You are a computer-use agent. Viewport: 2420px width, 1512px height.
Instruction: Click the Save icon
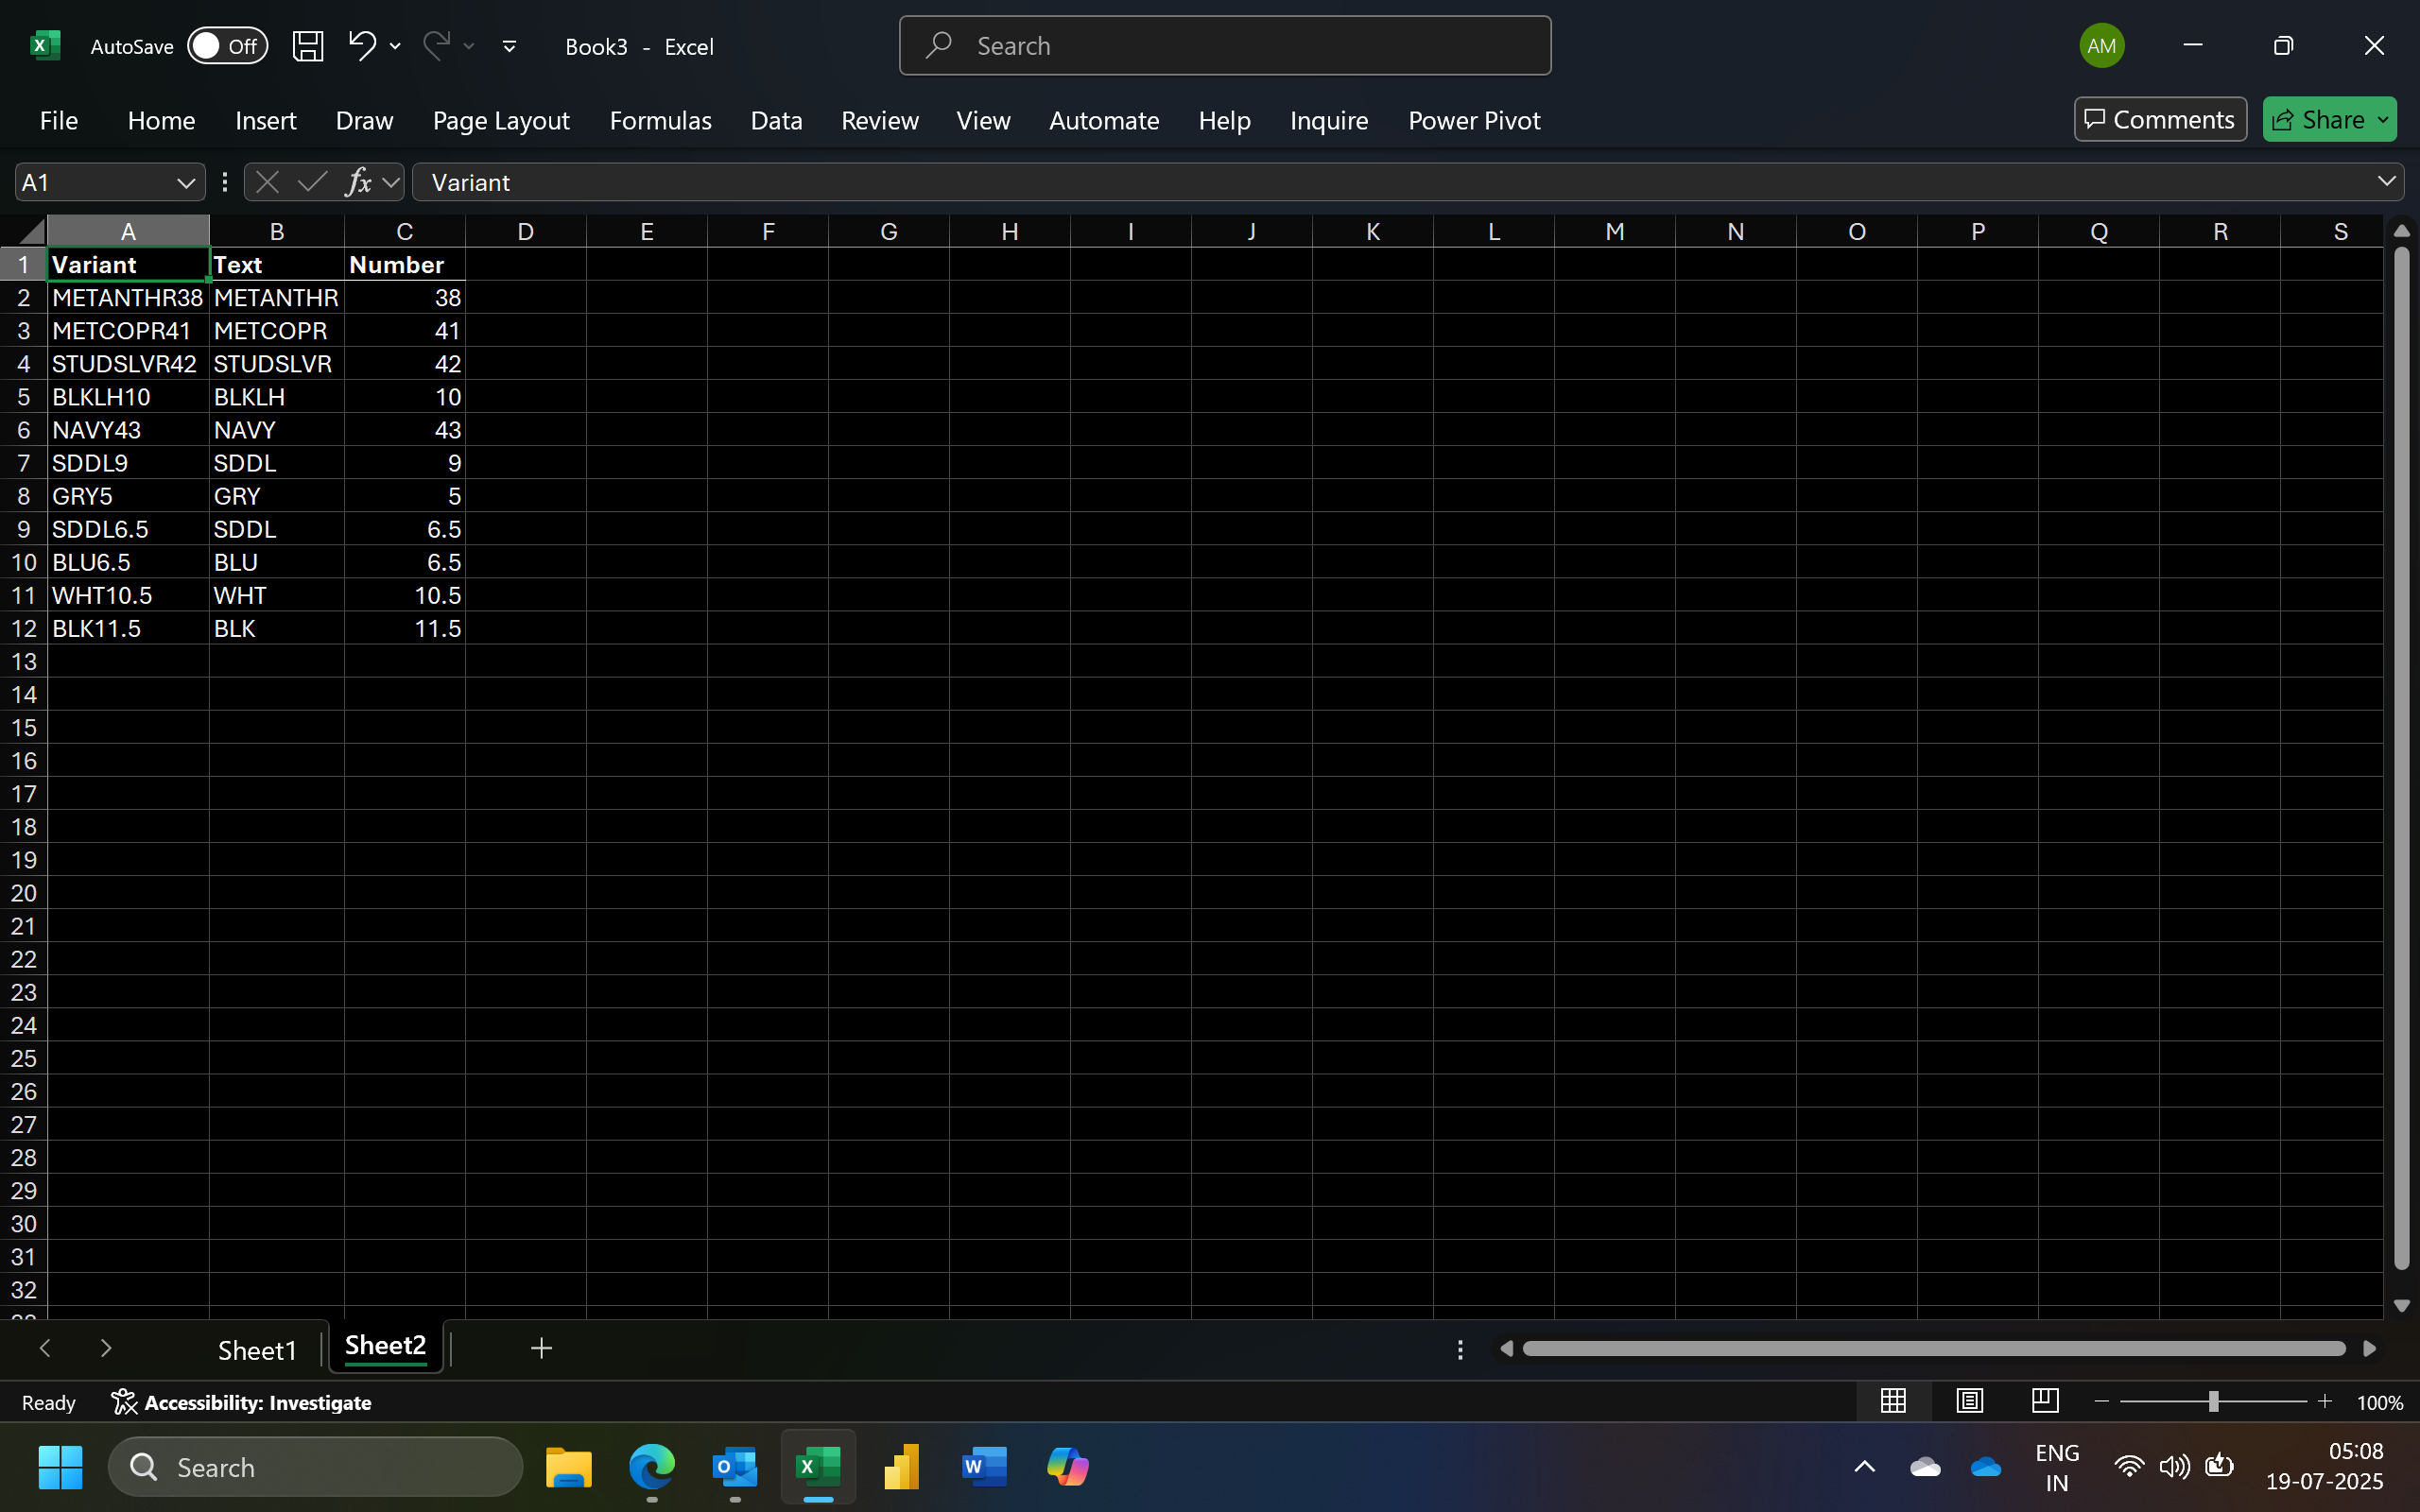click(308, 46)
